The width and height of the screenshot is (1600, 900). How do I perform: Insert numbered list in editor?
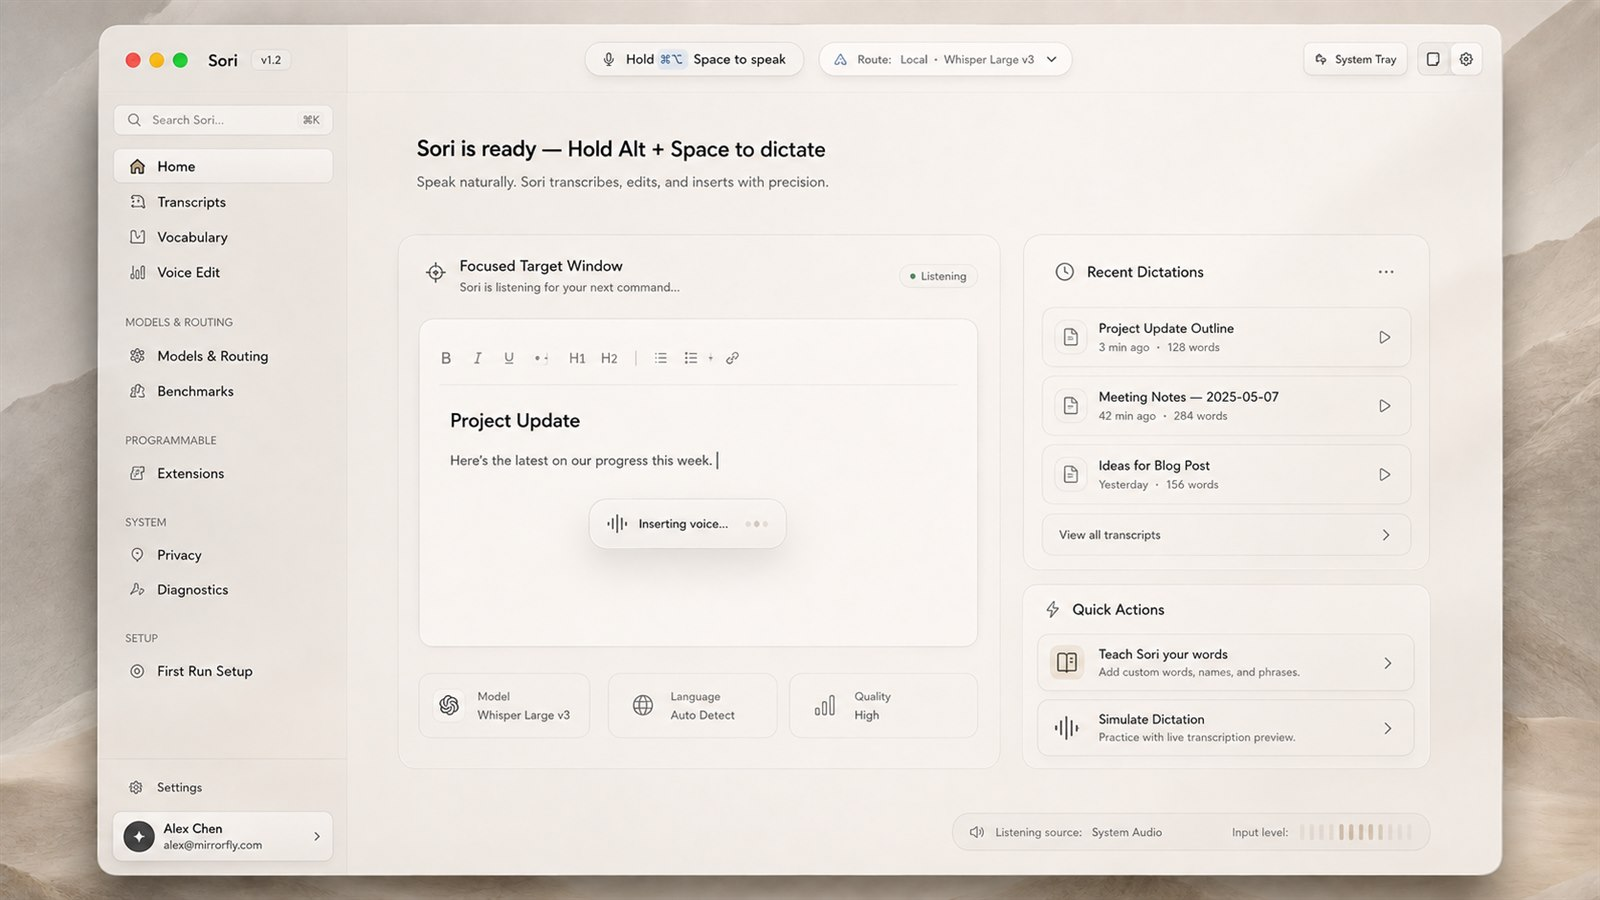coord(661,358)
